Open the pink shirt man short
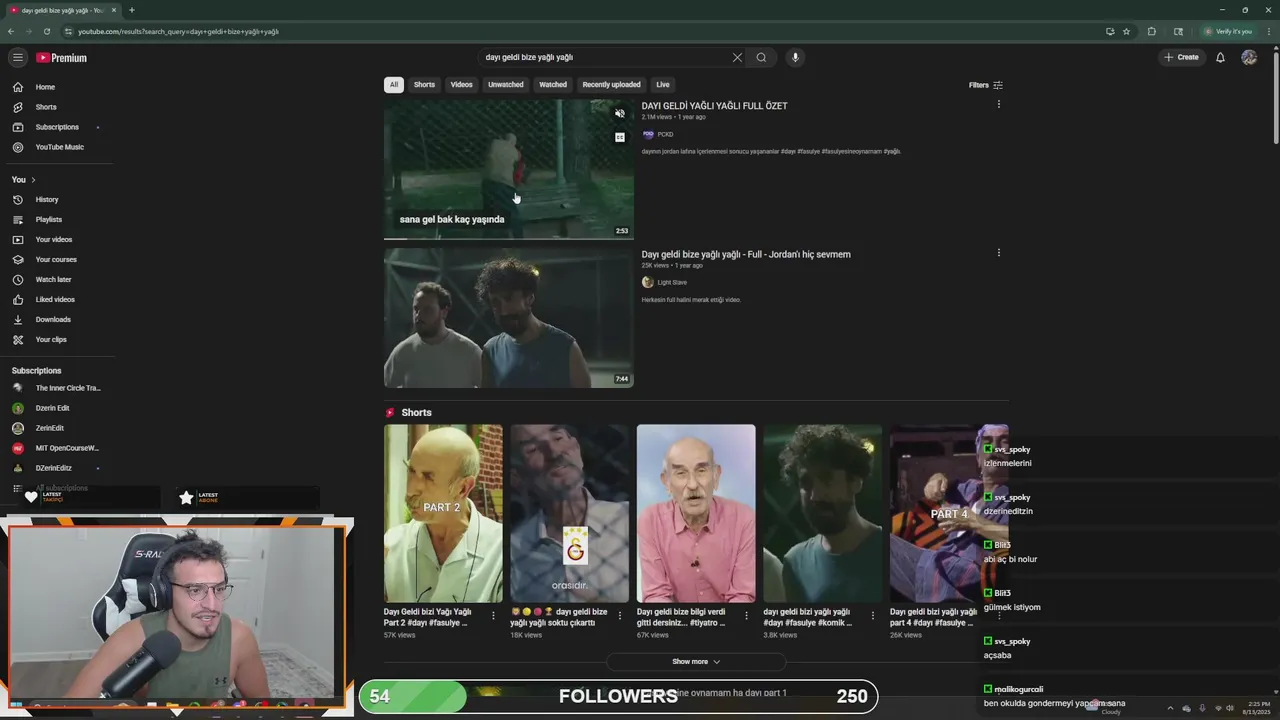The width and height of the screenshot is (1280, 720). (x=696, y=513)
